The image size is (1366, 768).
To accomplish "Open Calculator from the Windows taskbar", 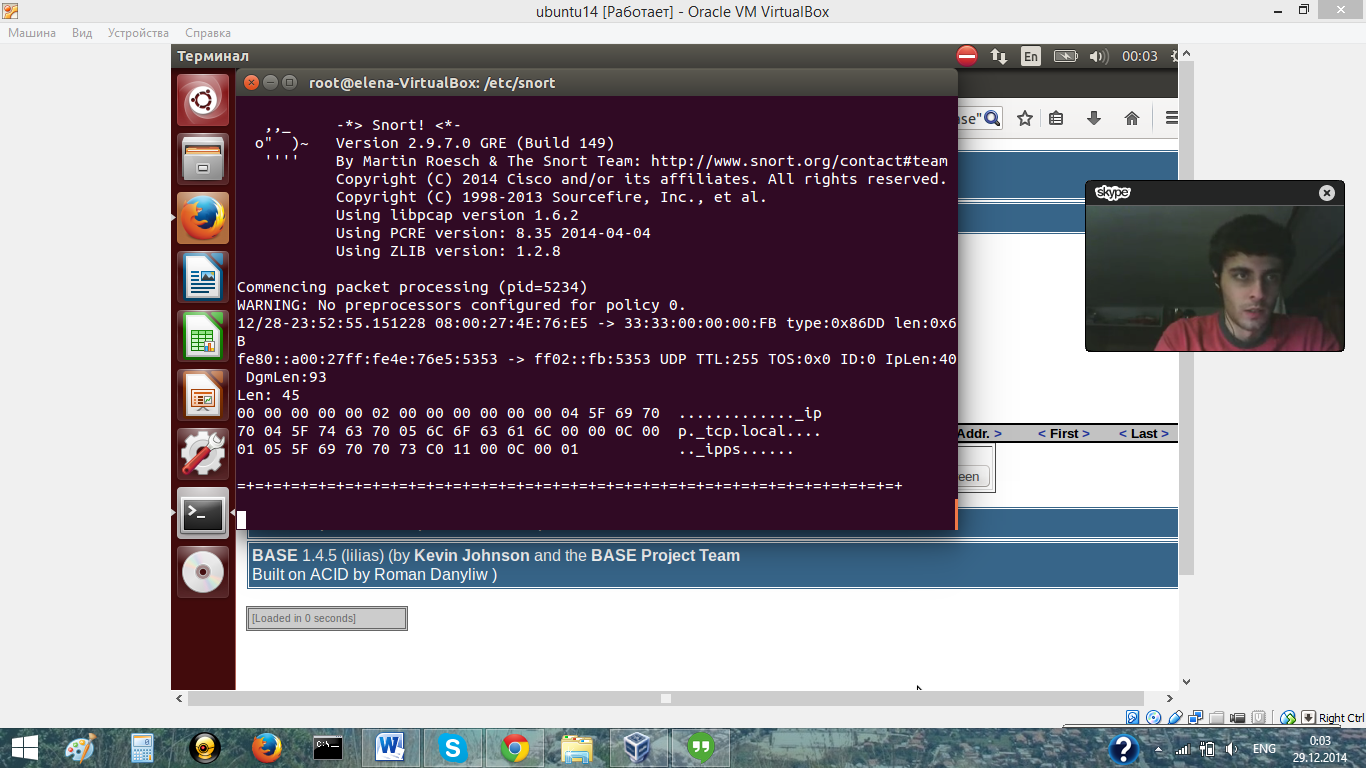I will click(x=142, y=748).
